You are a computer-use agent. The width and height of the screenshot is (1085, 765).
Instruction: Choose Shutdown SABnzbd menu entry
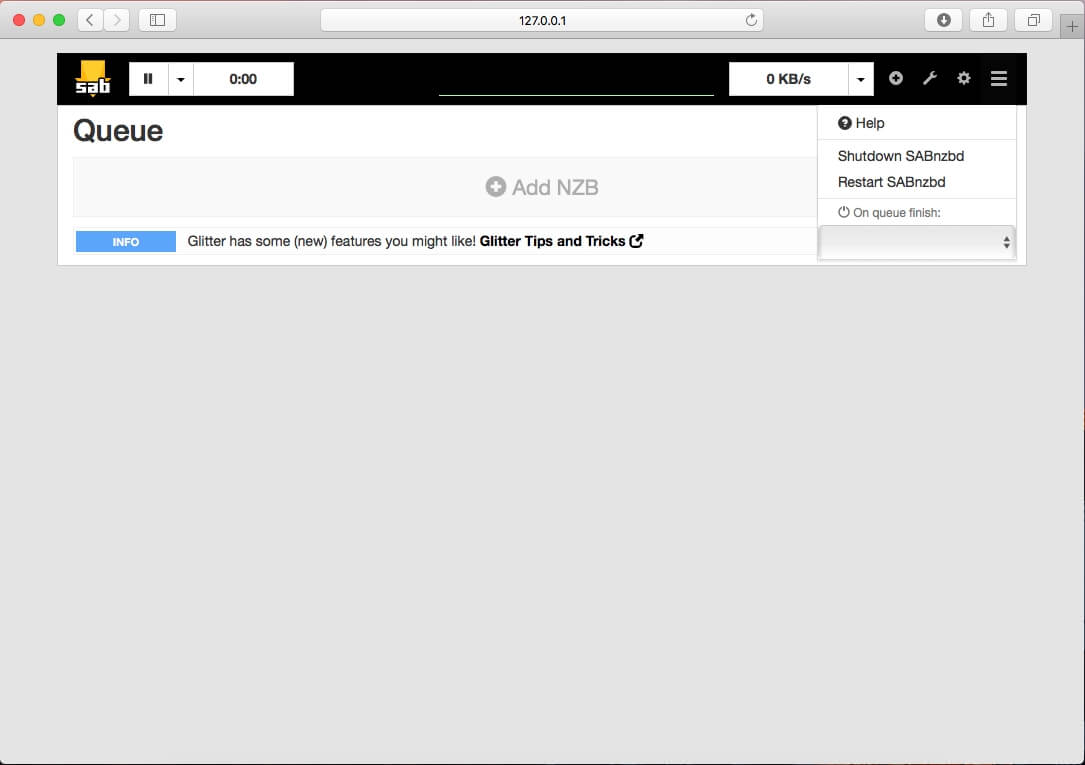click(900, 156)
